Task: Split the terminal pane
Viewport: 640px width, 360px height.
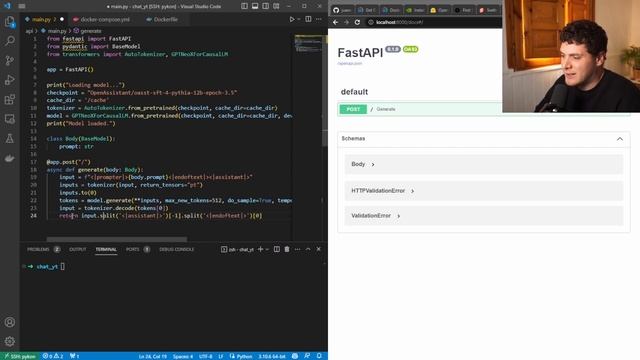Action: (277, 249)
